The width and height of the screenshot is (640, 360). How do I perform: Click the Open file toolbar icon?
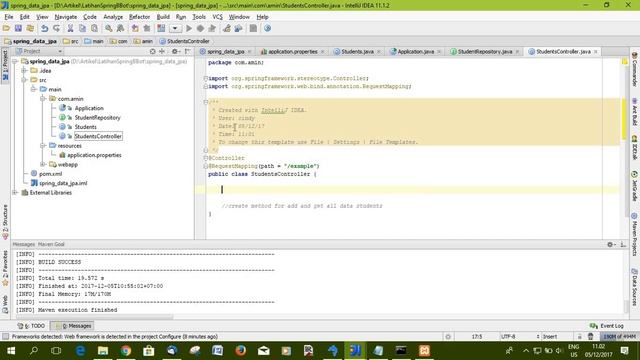tap(6, 28)
